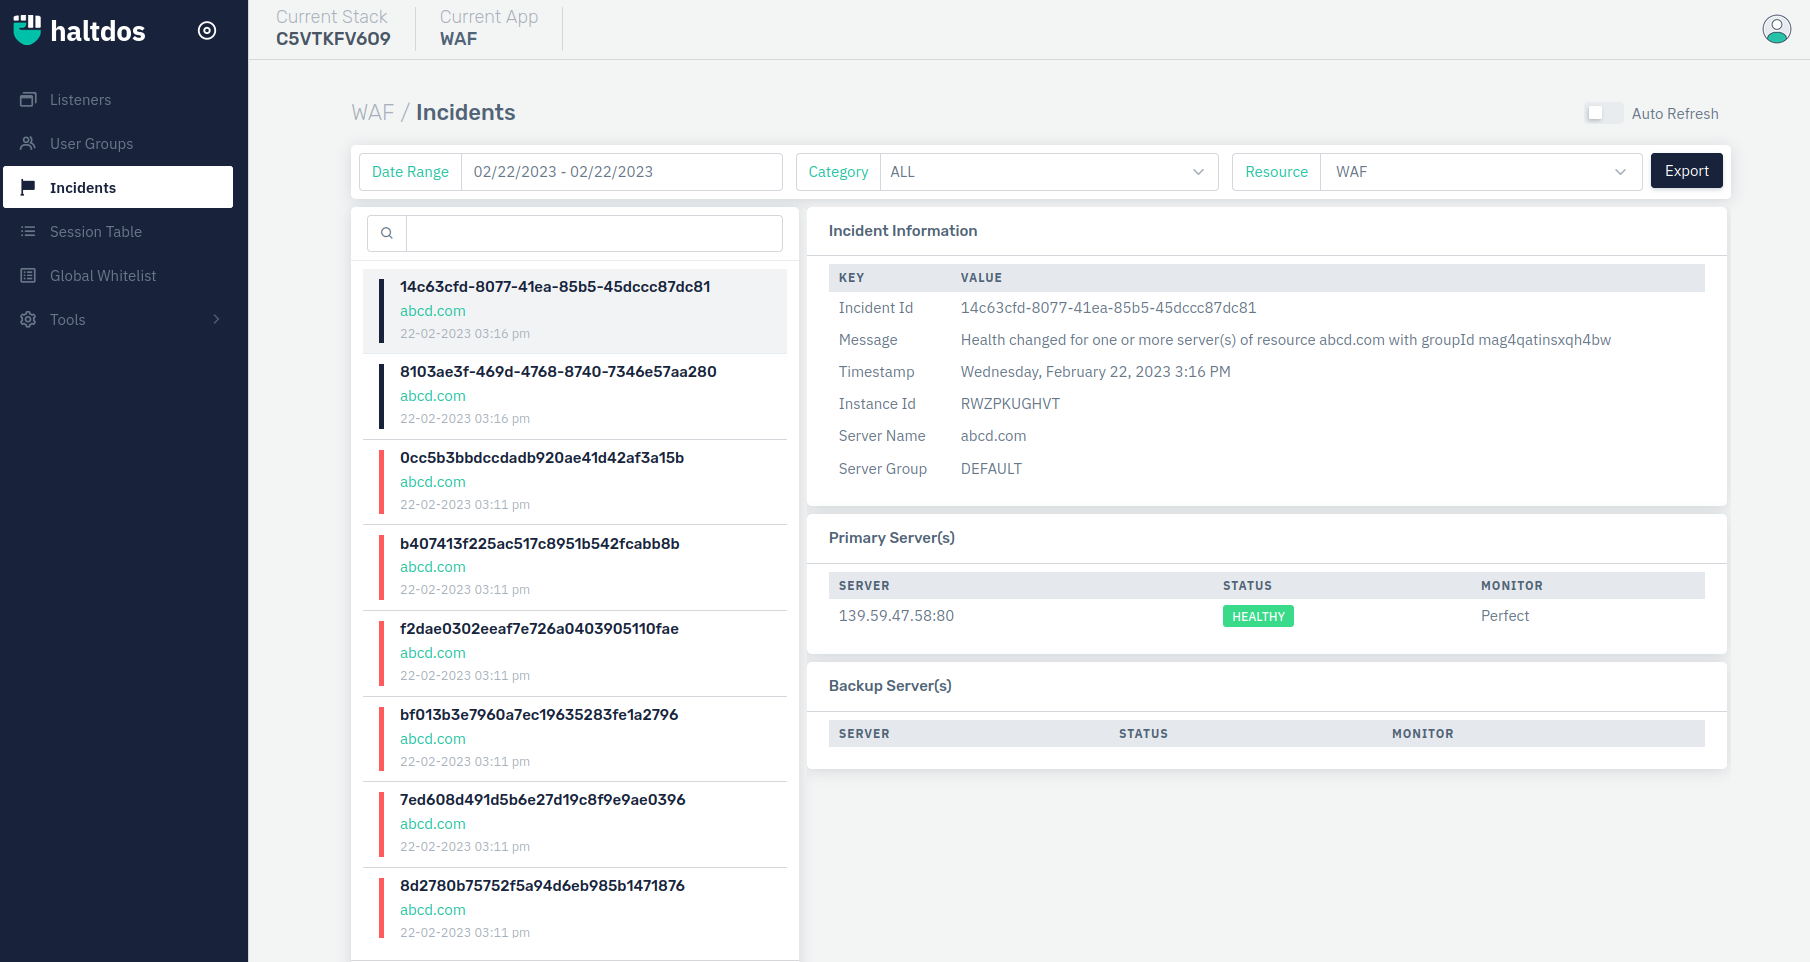The height and width of the screenshot is (962, 1810).
Task: Open the user profile avatar
Action: click(x=1777, y=29)
